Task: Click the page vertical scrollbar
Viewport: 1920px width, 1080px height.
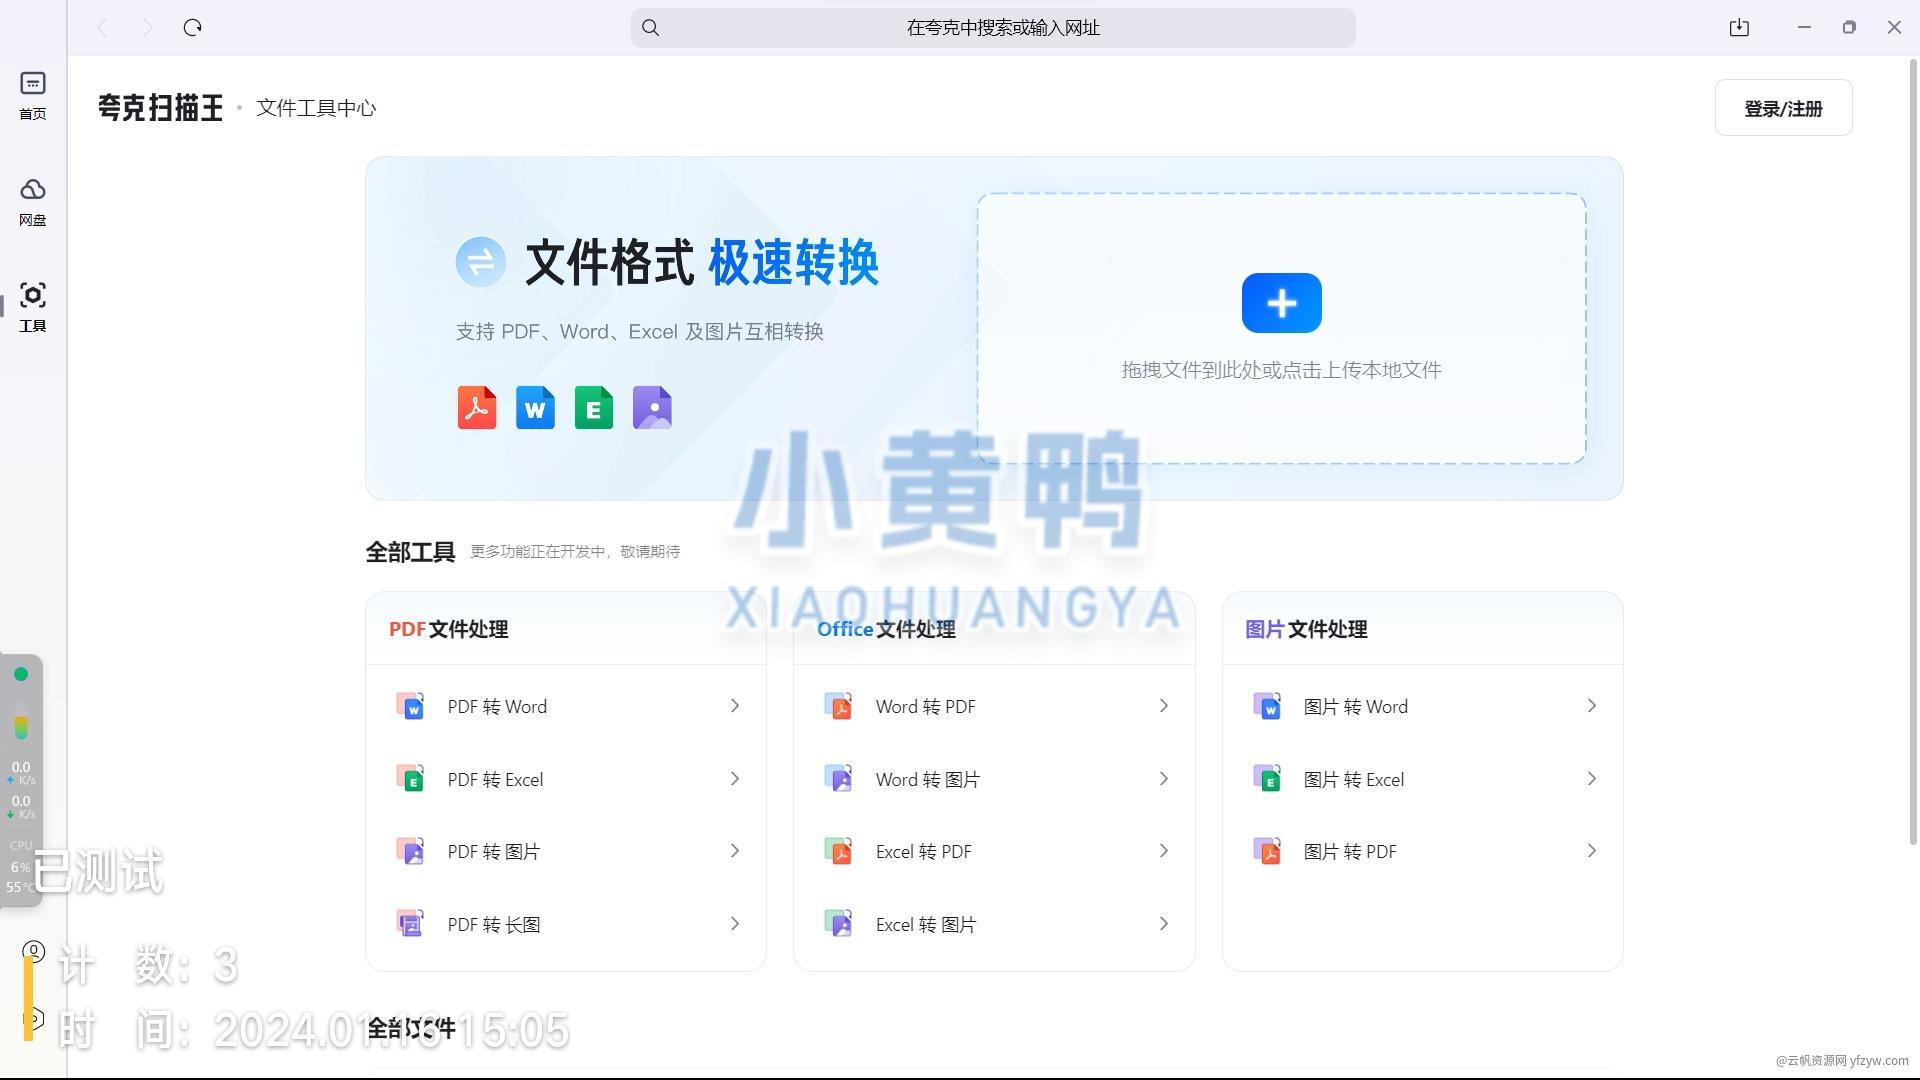Action: coord(1914,450)
